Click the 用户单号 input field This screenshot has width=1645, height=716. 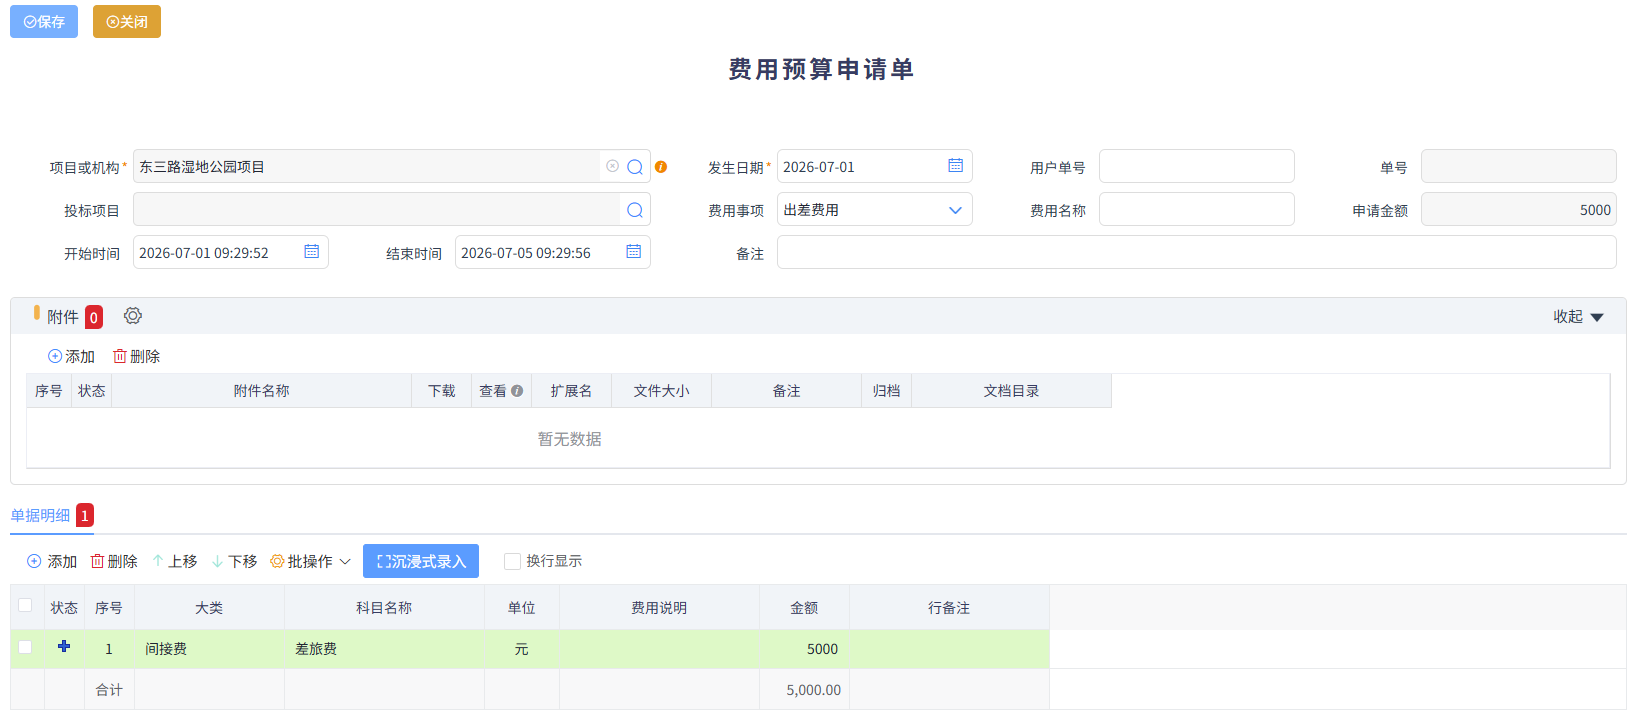point(1197,166)
